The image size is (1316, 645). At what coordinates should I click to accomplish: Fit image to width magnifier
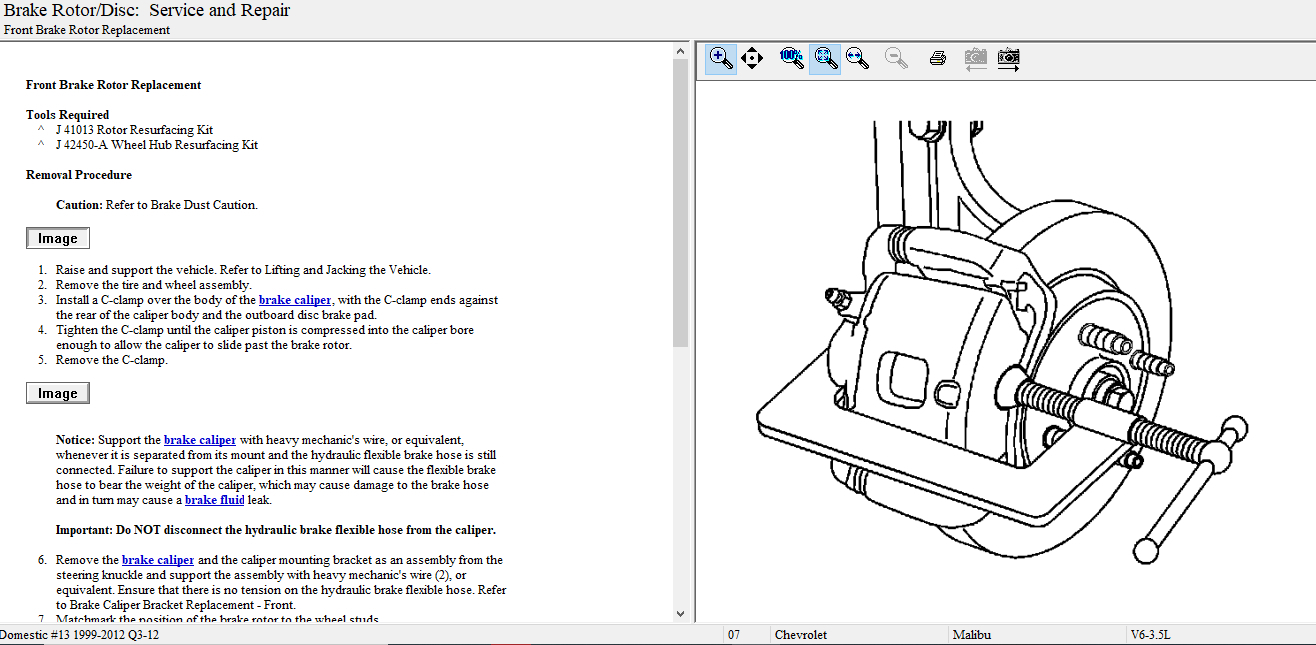(x=857, y=58)
